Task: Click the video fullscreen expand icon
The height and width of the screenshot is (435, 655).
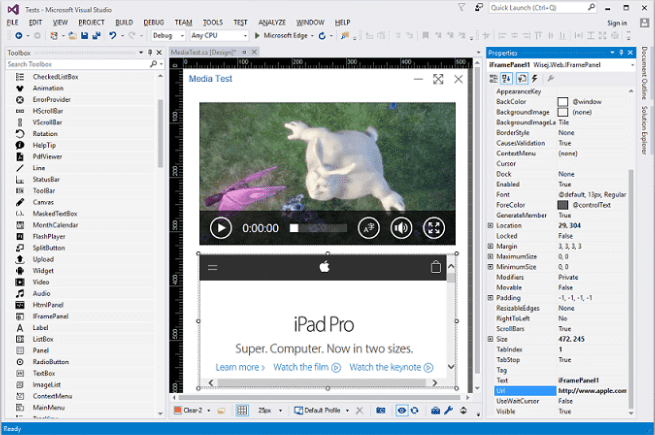Action: (434, 228)
